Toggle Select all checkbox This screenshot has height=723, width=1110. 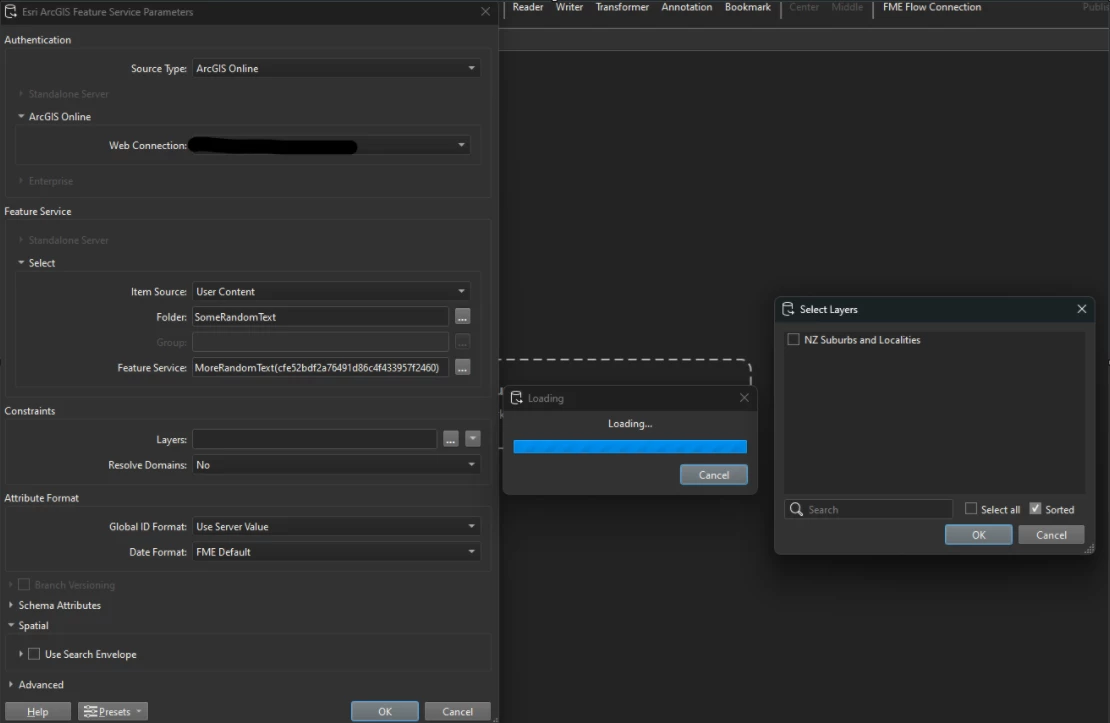pos(971,508)
